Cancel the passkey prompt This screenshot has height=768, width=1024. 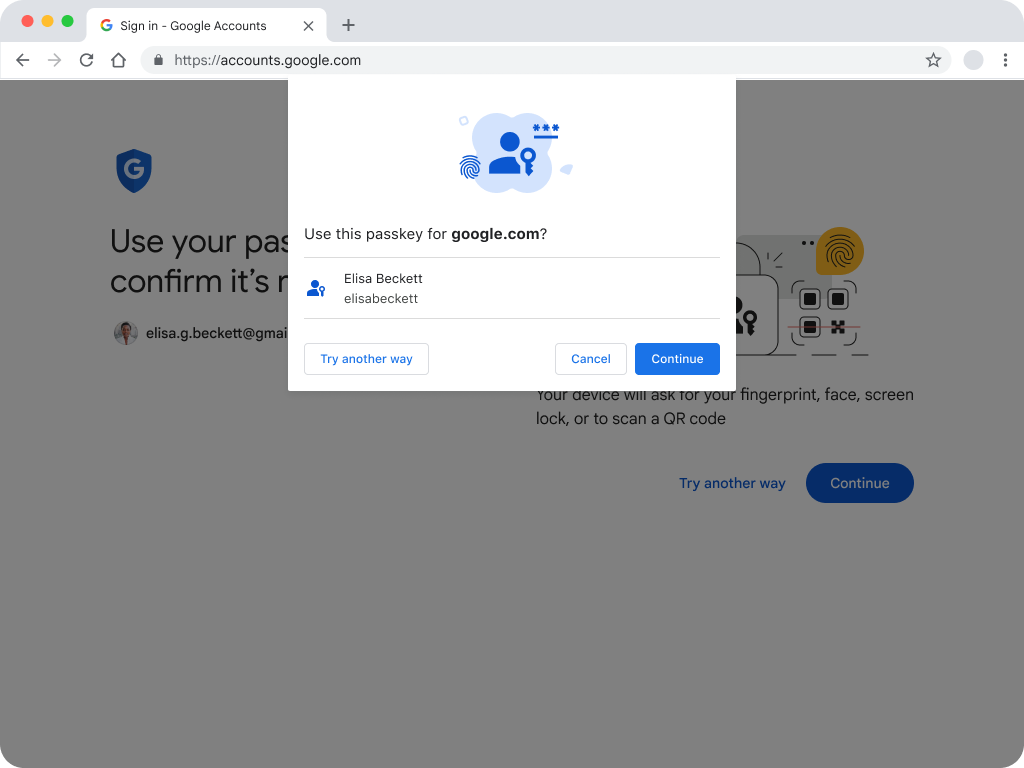[x=590, y=358]
